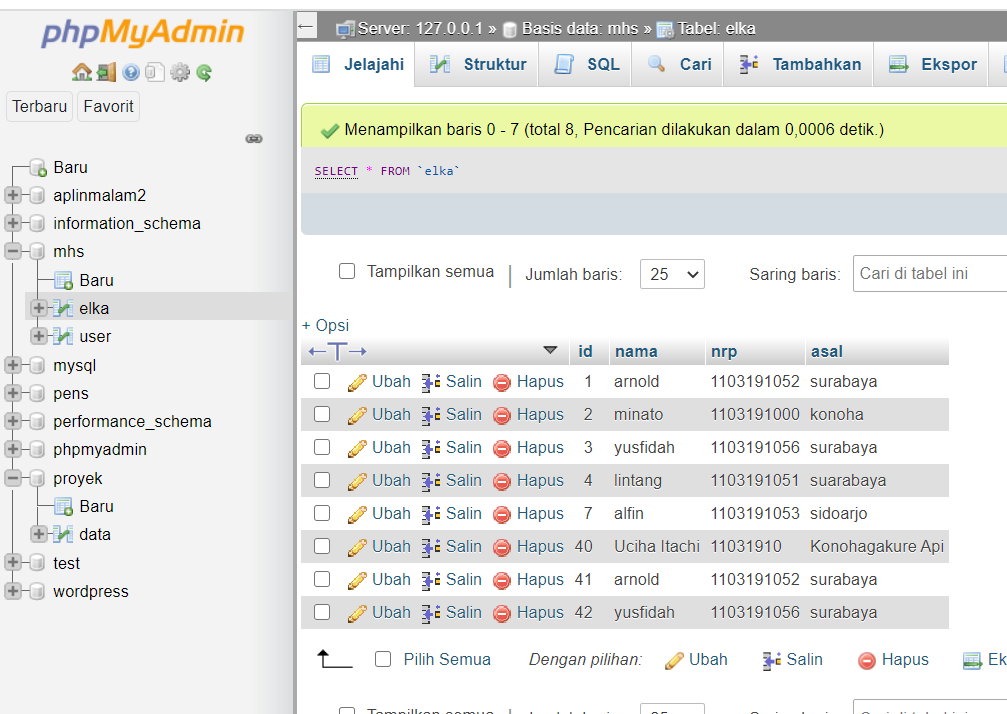Enable the Tampilkan semua checkbox
The image size is (1007, 714).
(x=347, y=271)
